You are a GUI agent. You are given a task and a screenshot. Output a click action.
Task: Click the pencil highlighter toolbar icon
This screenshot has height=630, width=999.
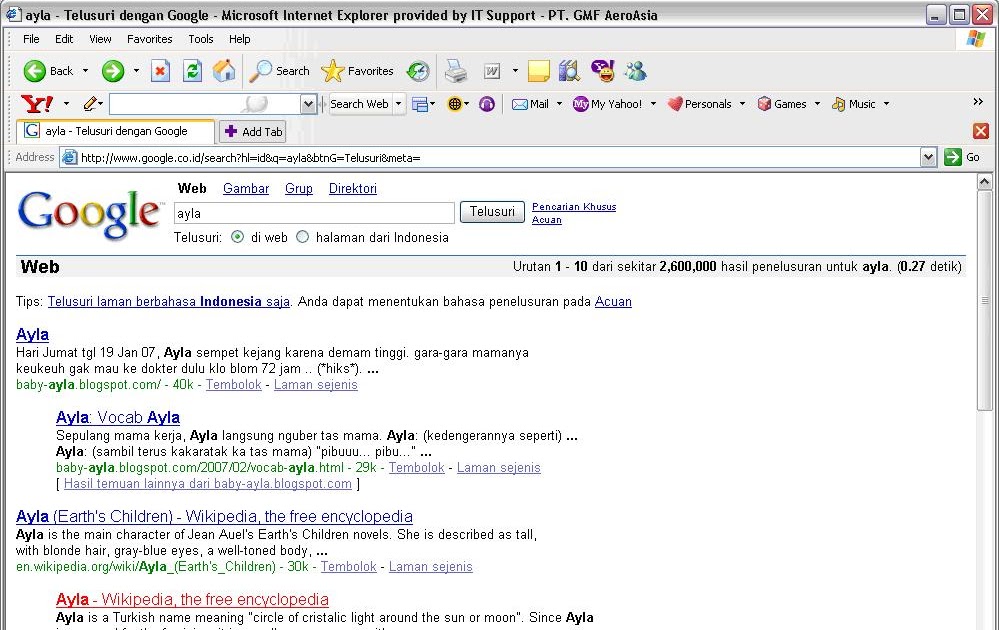90,104
